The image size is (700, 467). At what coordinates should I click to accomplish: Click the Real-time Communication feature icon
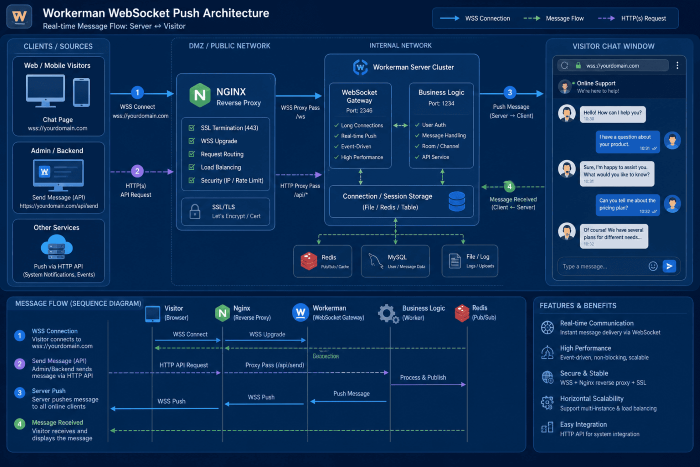(547, 327)
